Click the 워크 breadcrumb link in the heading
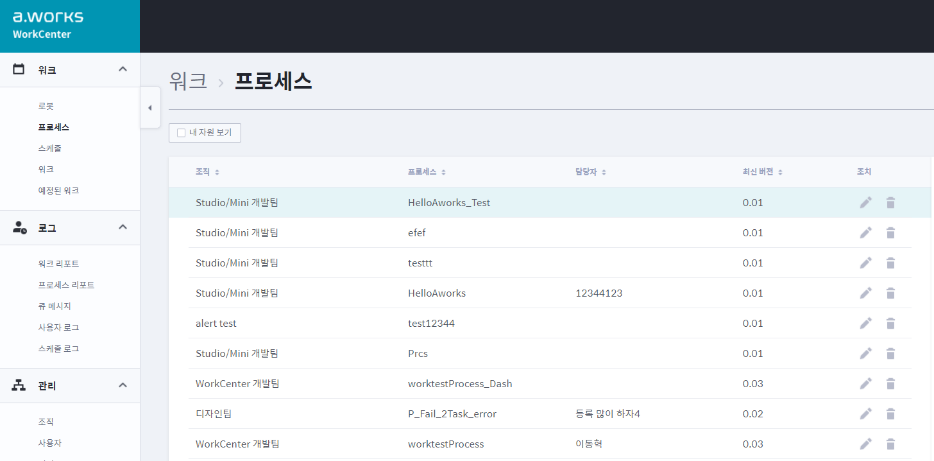934x461 pixels. pos(188,81)
